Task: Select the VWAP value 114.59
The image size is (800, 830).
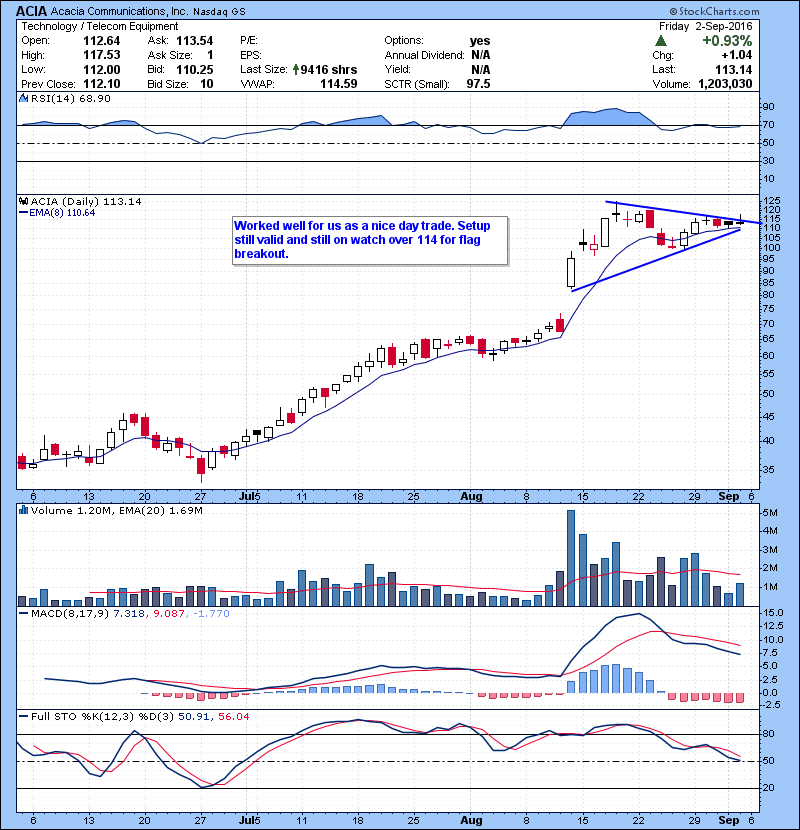Action: point(339,84)
